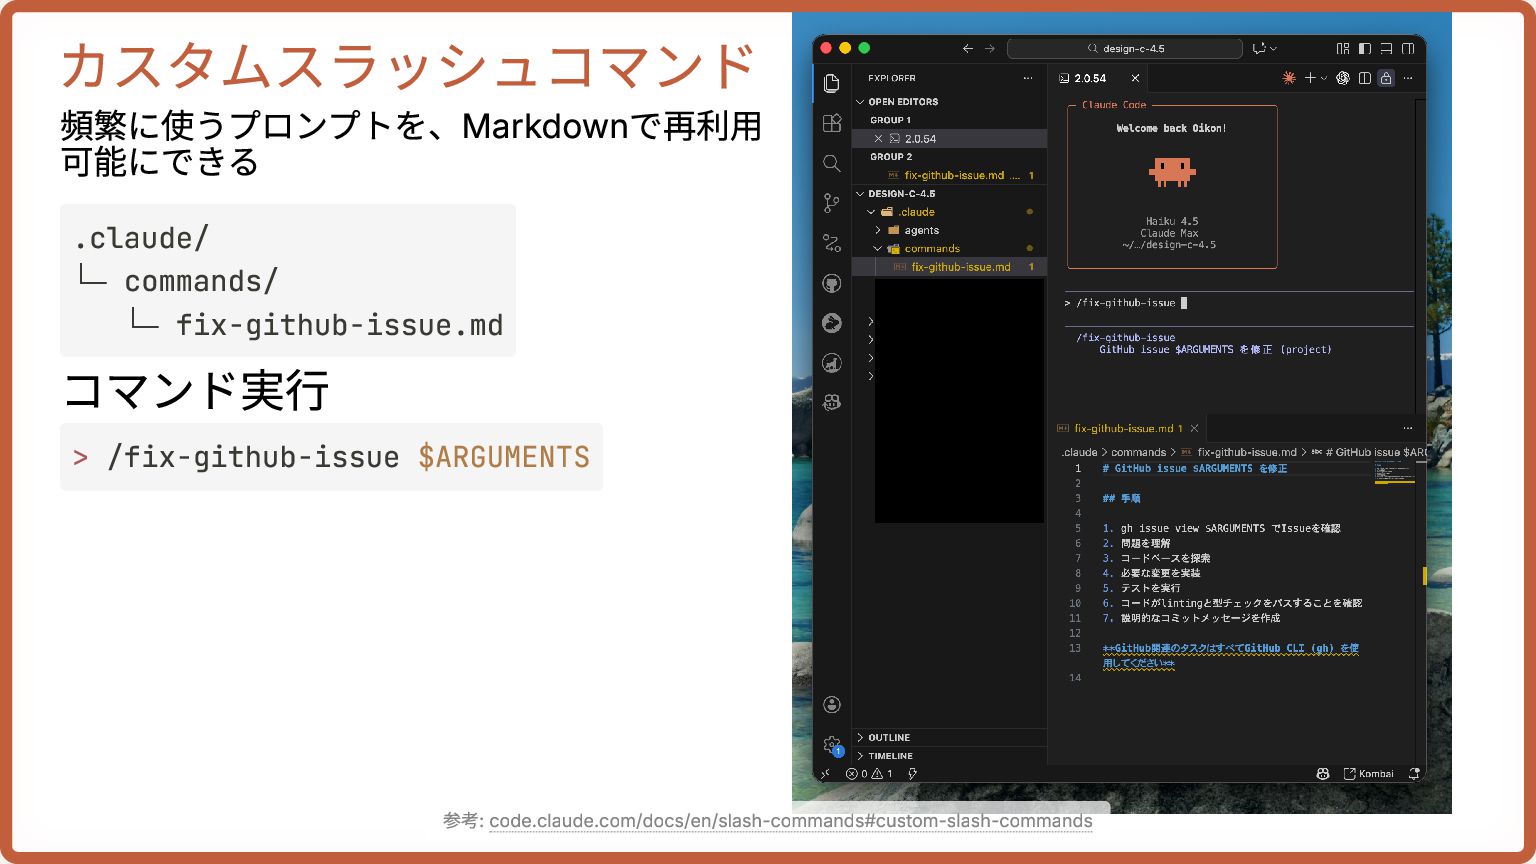
Task: Toggle the lock group button in toolbar
Action: [1386, 78]
